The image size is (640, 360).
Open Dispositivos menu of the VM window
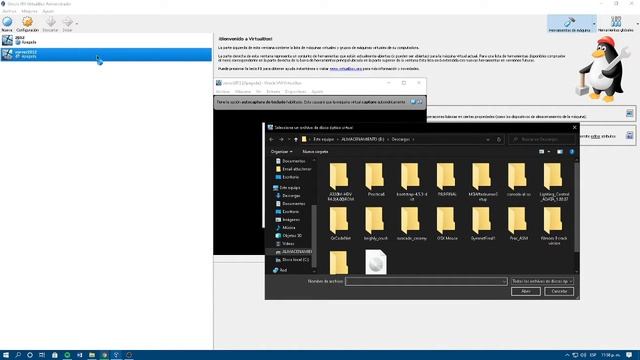click(296, 91)
